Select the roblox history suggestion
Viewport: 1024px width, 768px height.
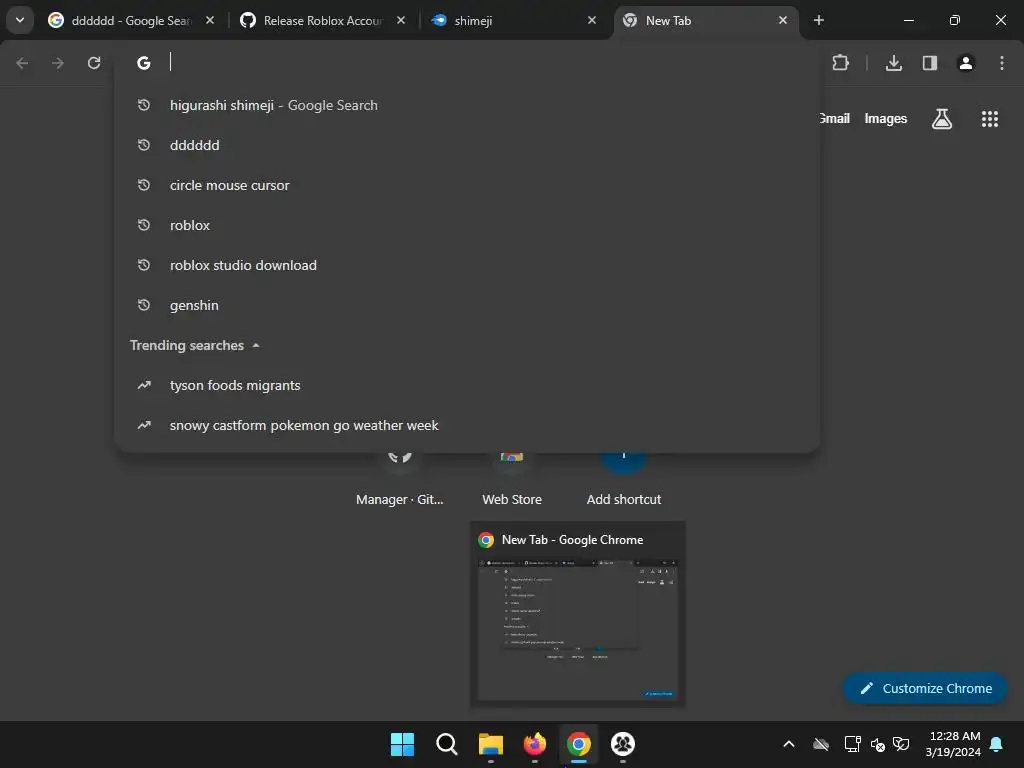pos(467,225)
